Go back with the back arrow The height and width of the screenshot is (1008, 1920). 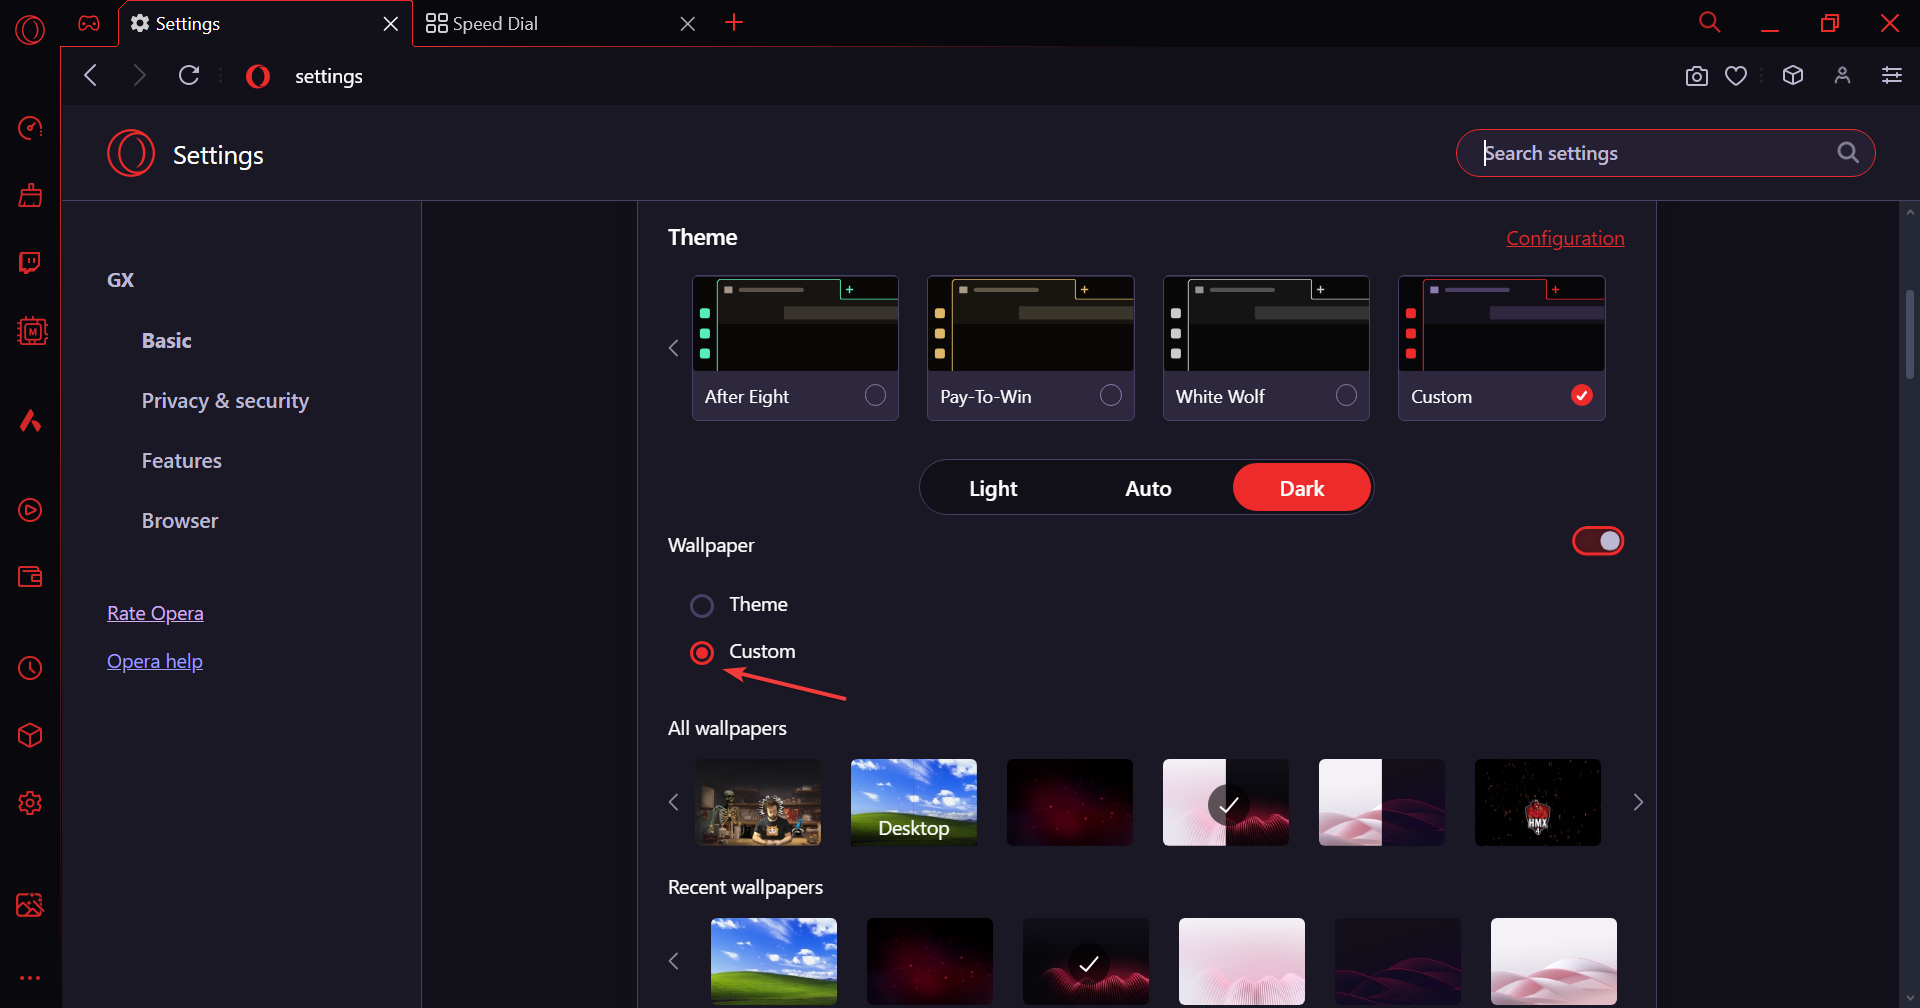click(91, 75)
